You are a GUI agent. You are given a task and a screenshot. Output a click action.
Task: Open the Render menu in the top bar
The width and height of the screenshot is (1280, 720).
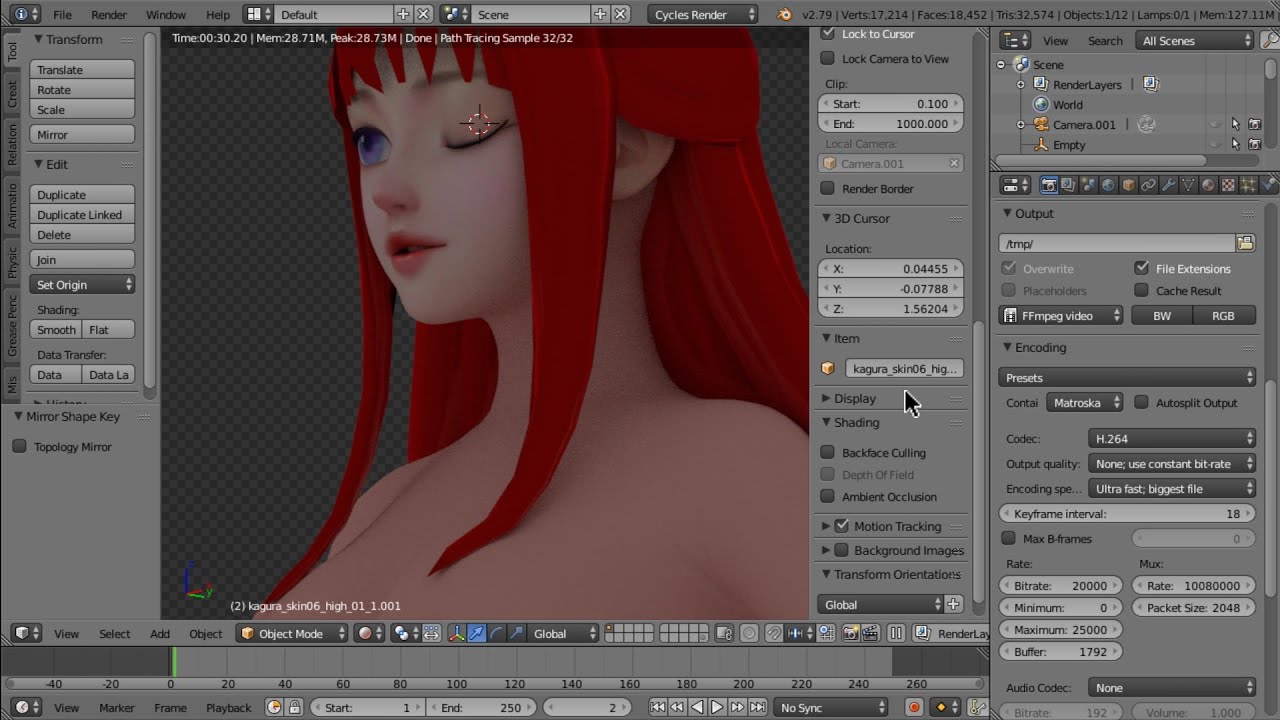[x=109, y=15]
